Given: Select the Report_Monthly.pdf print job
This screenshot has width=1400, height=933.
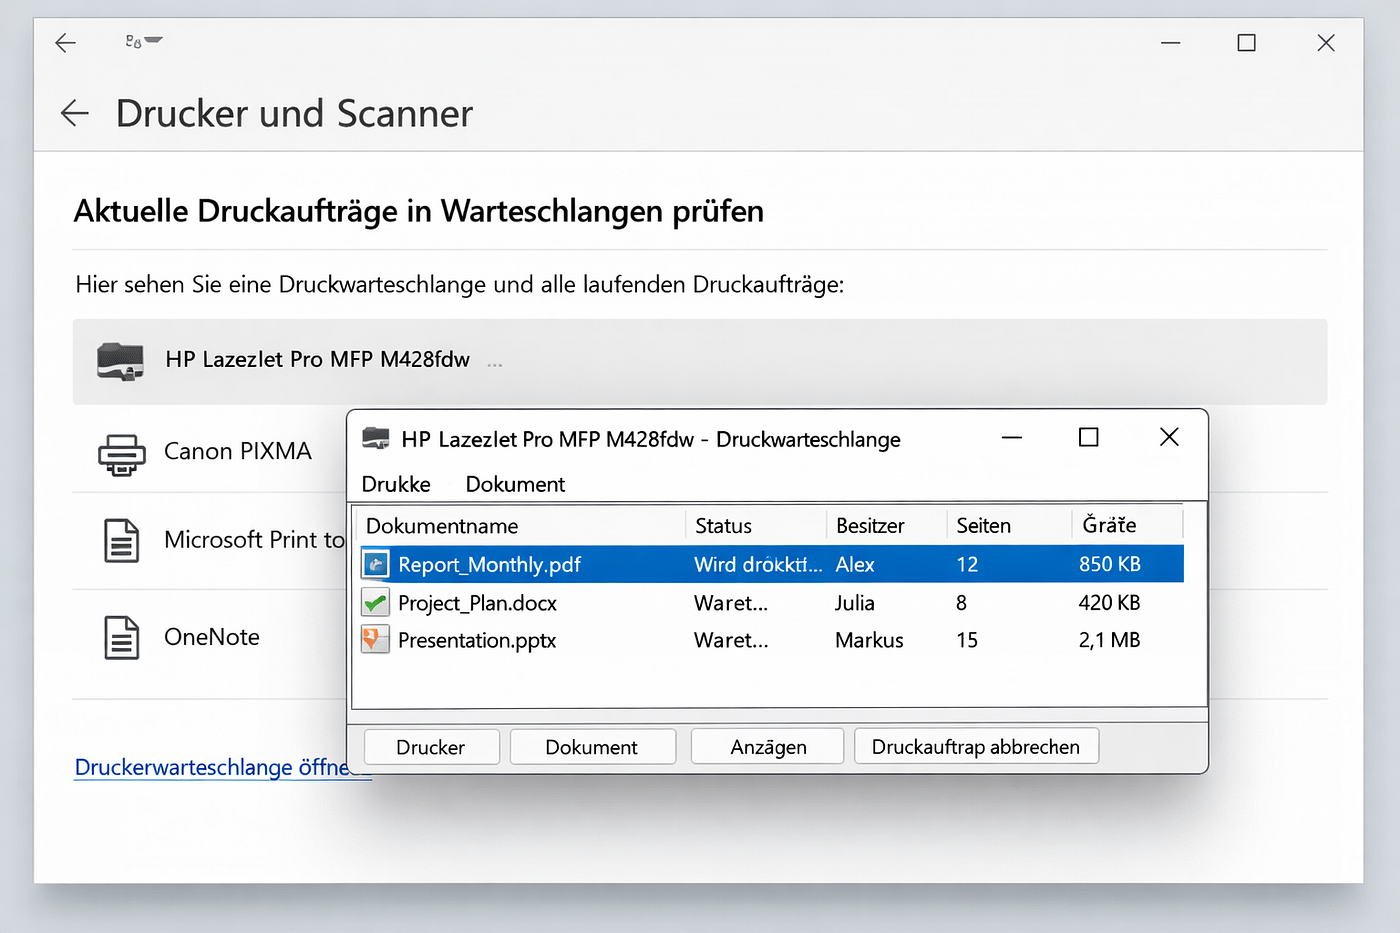Looking at the screenshot, I should (x=770, y=564).
